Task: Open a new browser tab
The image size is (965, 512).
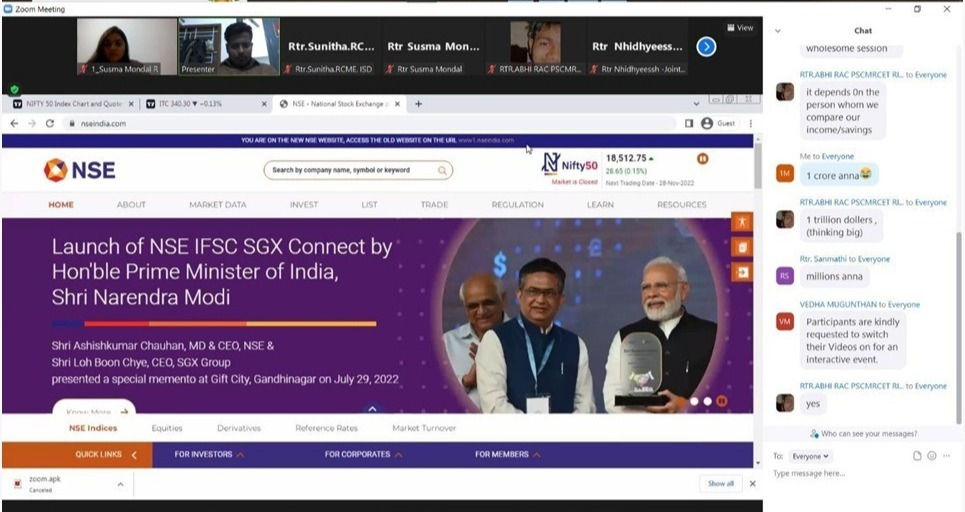Action: click(418, 104)
